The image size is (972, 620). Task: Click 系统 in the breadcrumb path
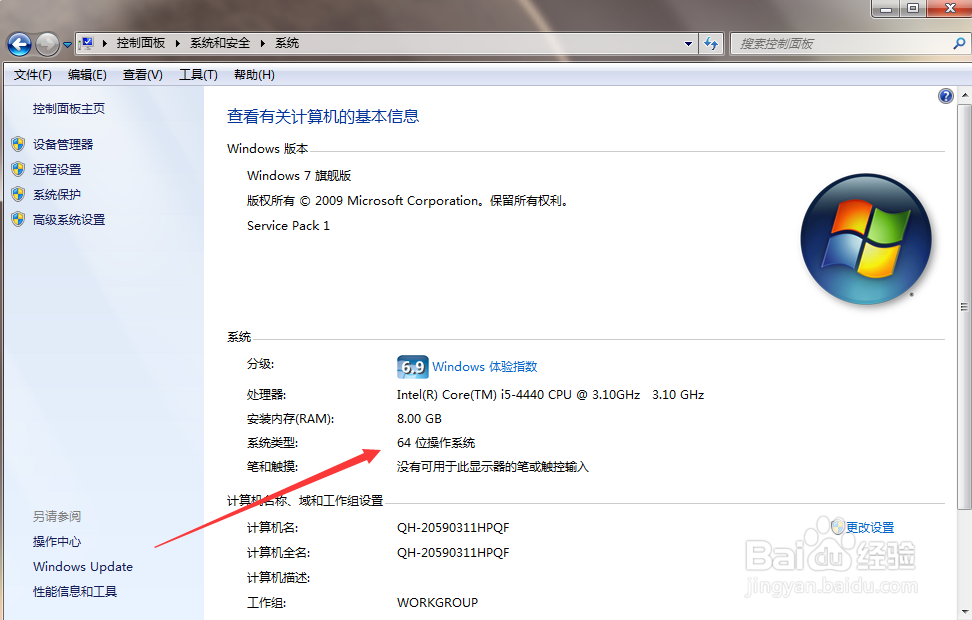(287, 43)
